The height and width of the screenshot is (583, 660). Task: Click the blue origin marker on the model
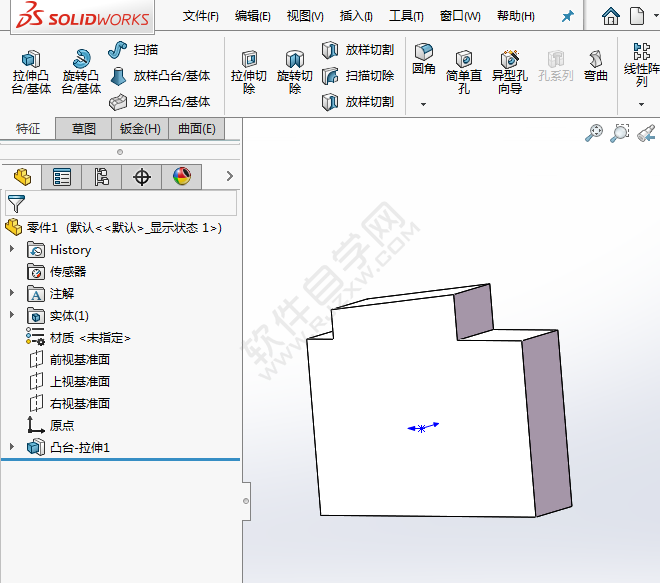tap(422, 428)
